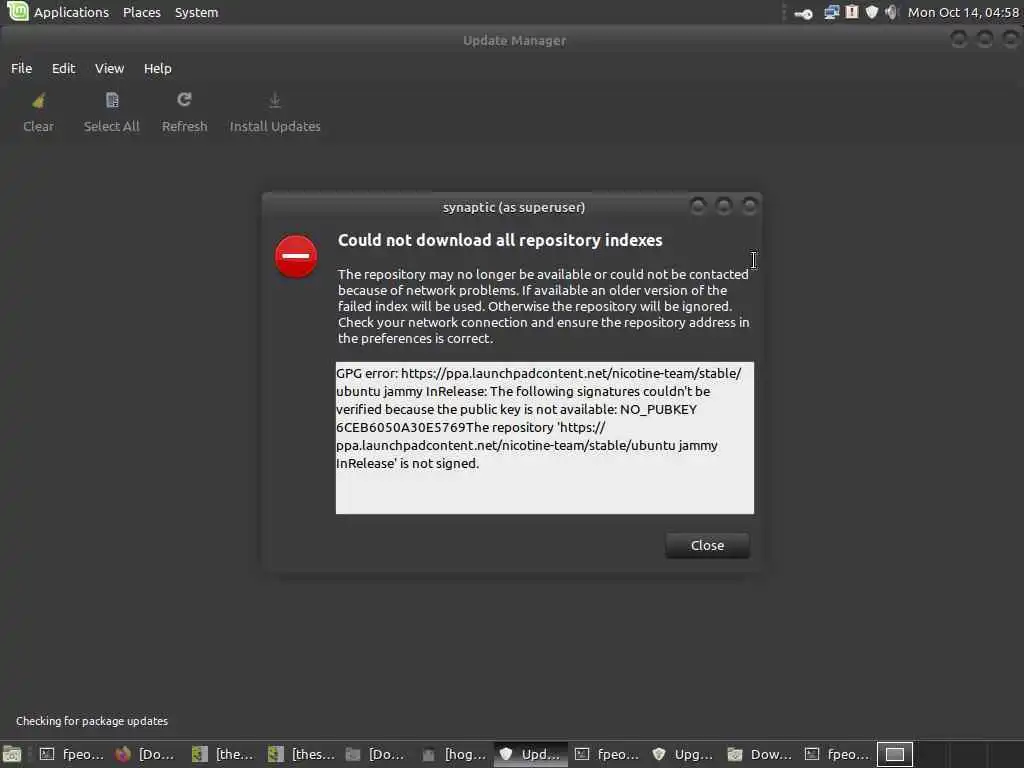Open the View menu in Update Manager
1024x768 pixels.
[109, 69]
